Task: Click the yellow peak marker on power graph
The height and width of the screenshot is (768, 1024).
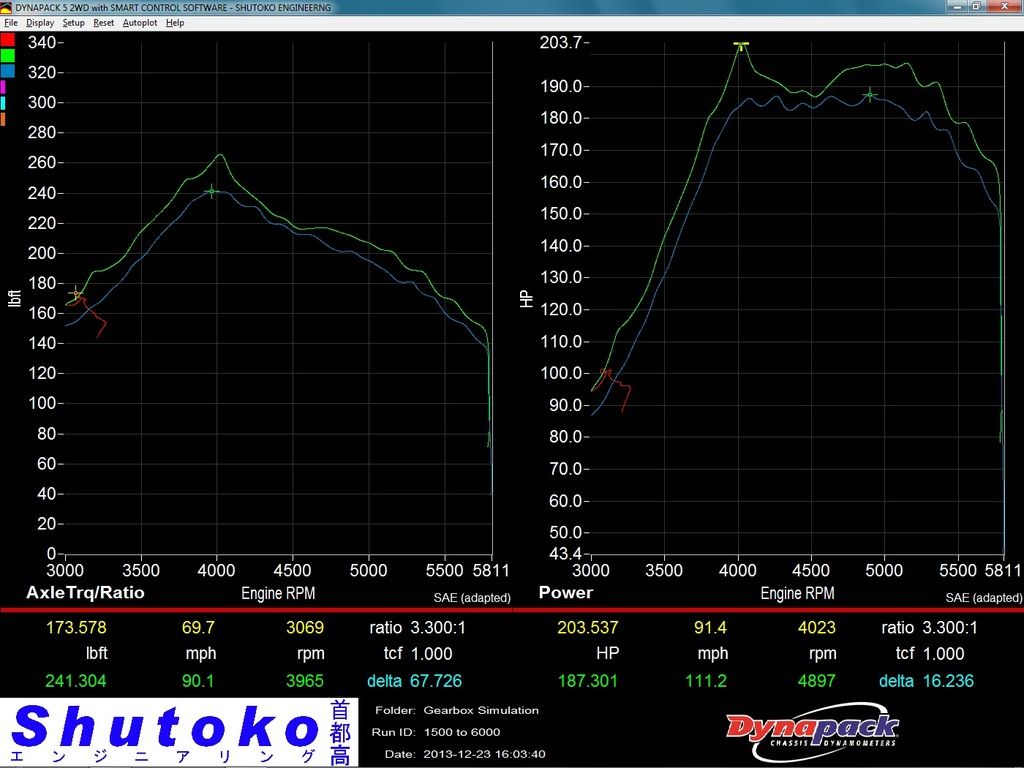Action: coord(740,44)
